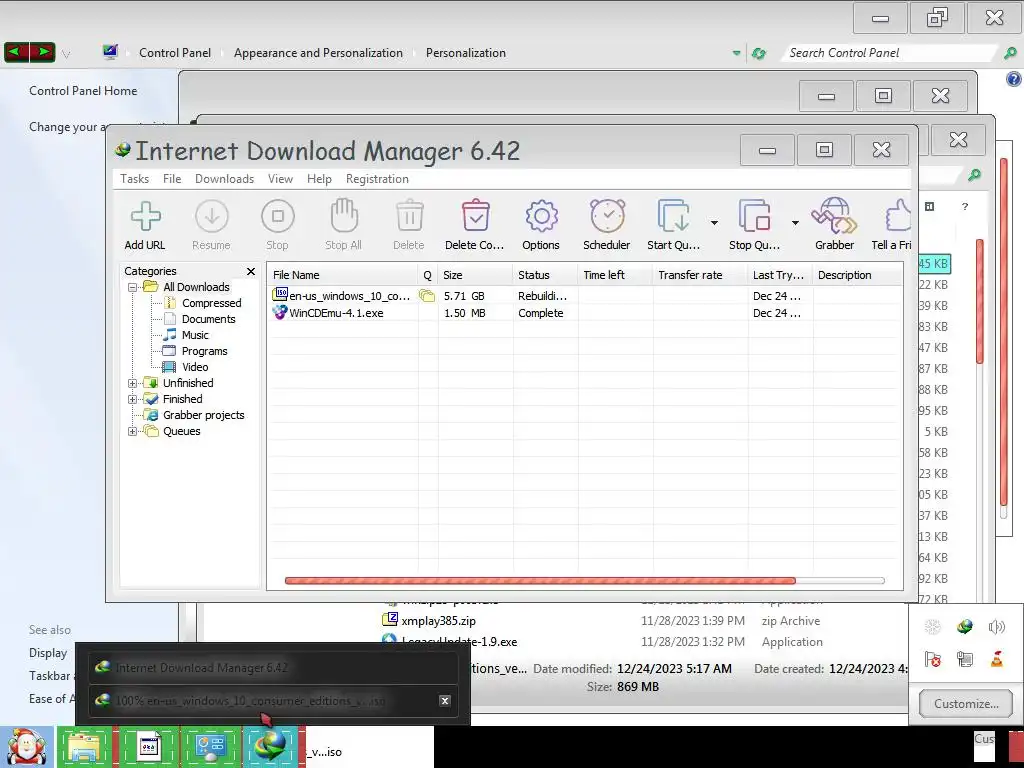Click the Personalization breadcrumb

tap(466, 53)
